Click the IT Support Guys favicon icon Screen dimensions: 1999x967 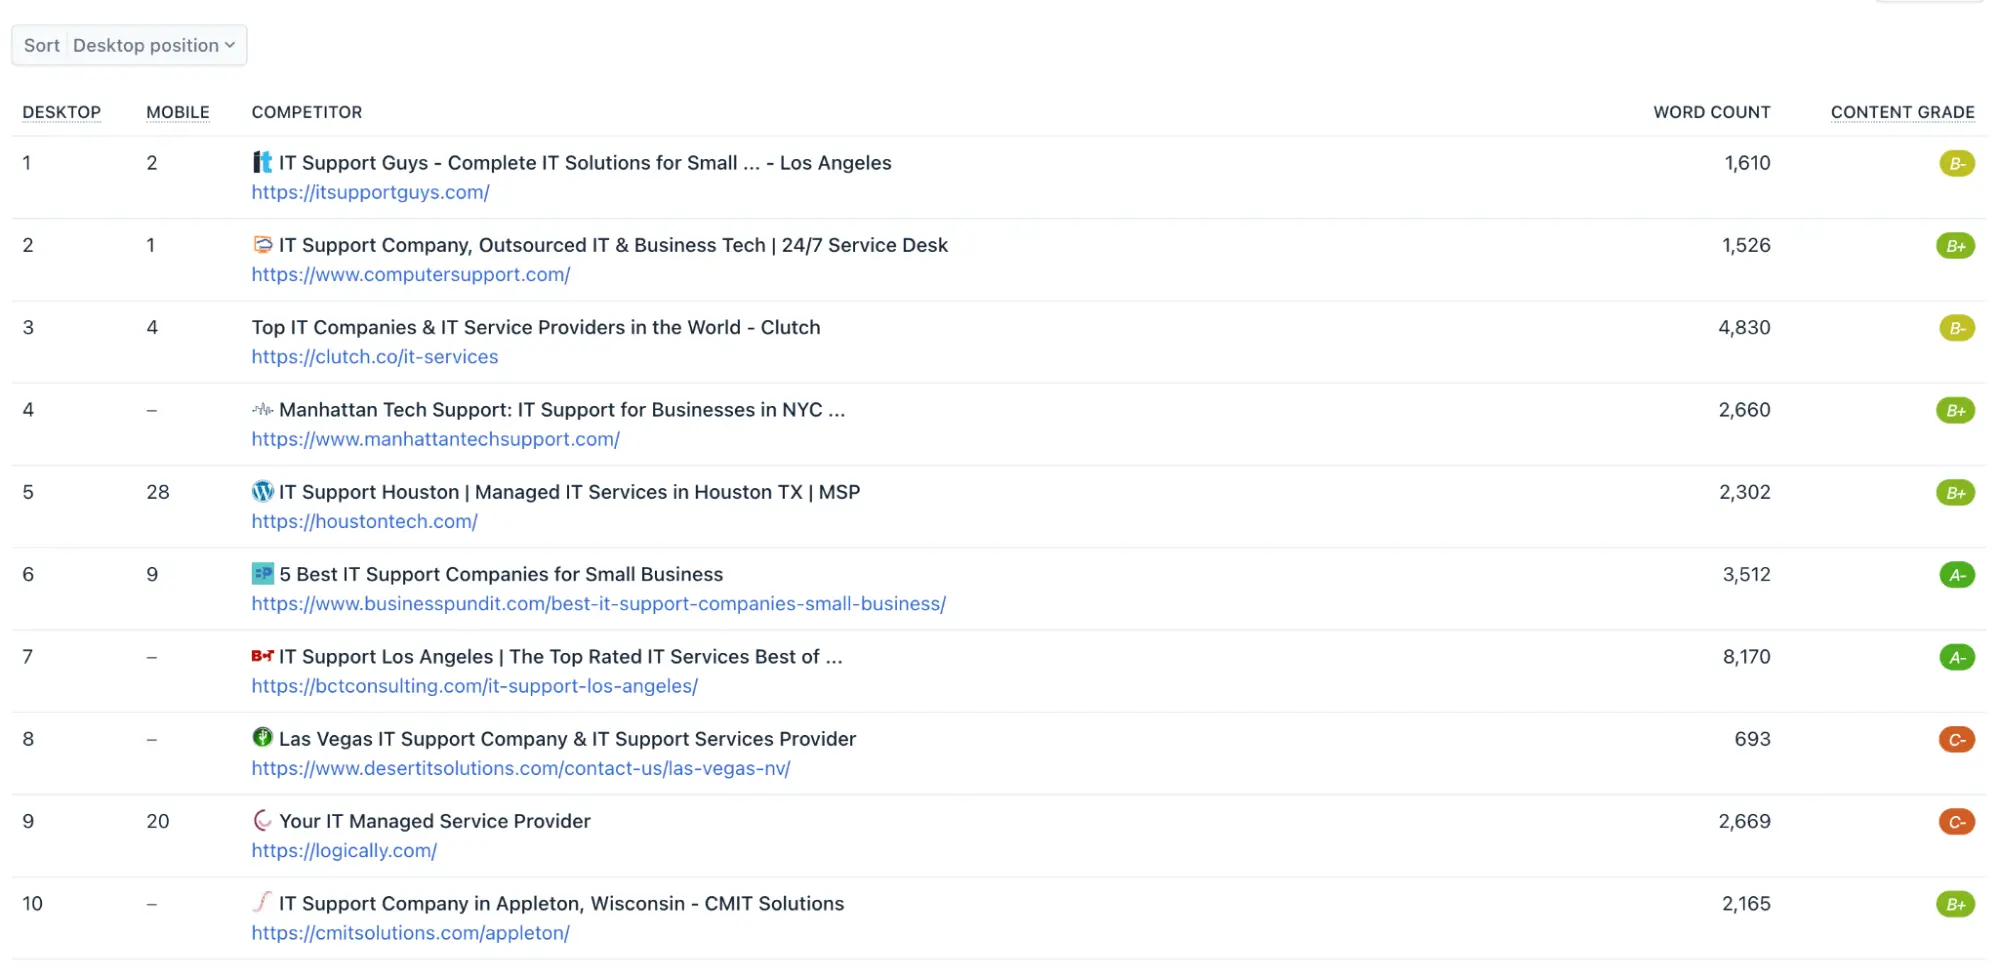point(262,162)
